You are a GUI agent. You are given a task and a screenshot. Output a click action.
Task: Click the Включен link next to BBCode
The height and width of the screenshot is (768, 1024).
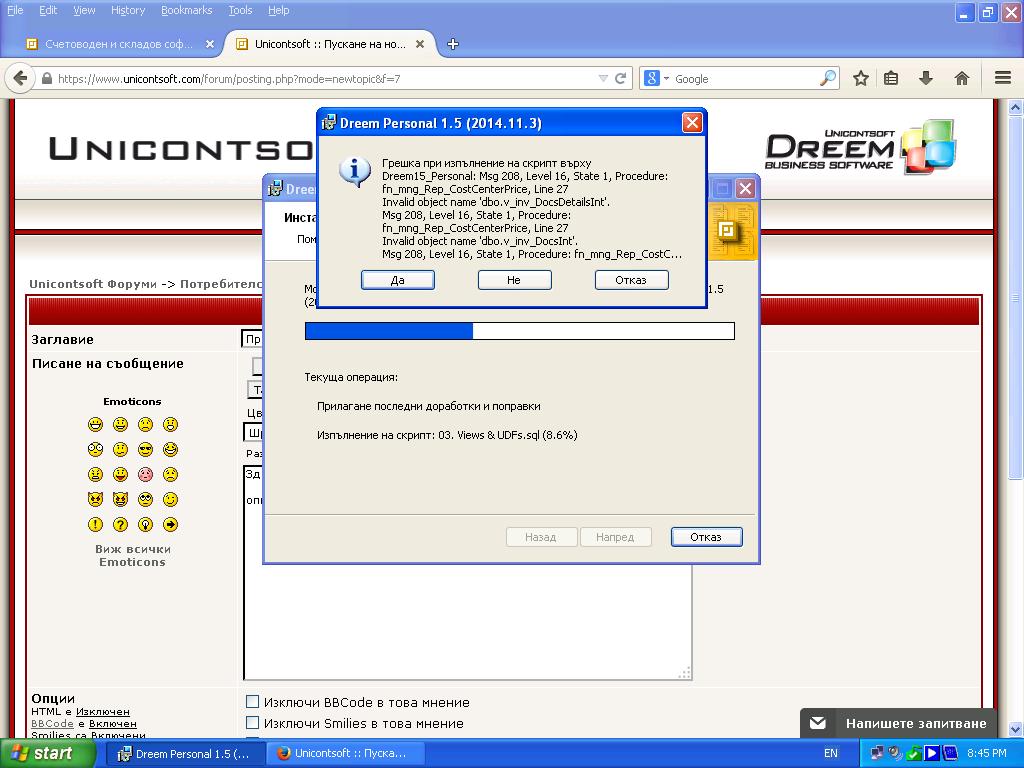(112, 724)
